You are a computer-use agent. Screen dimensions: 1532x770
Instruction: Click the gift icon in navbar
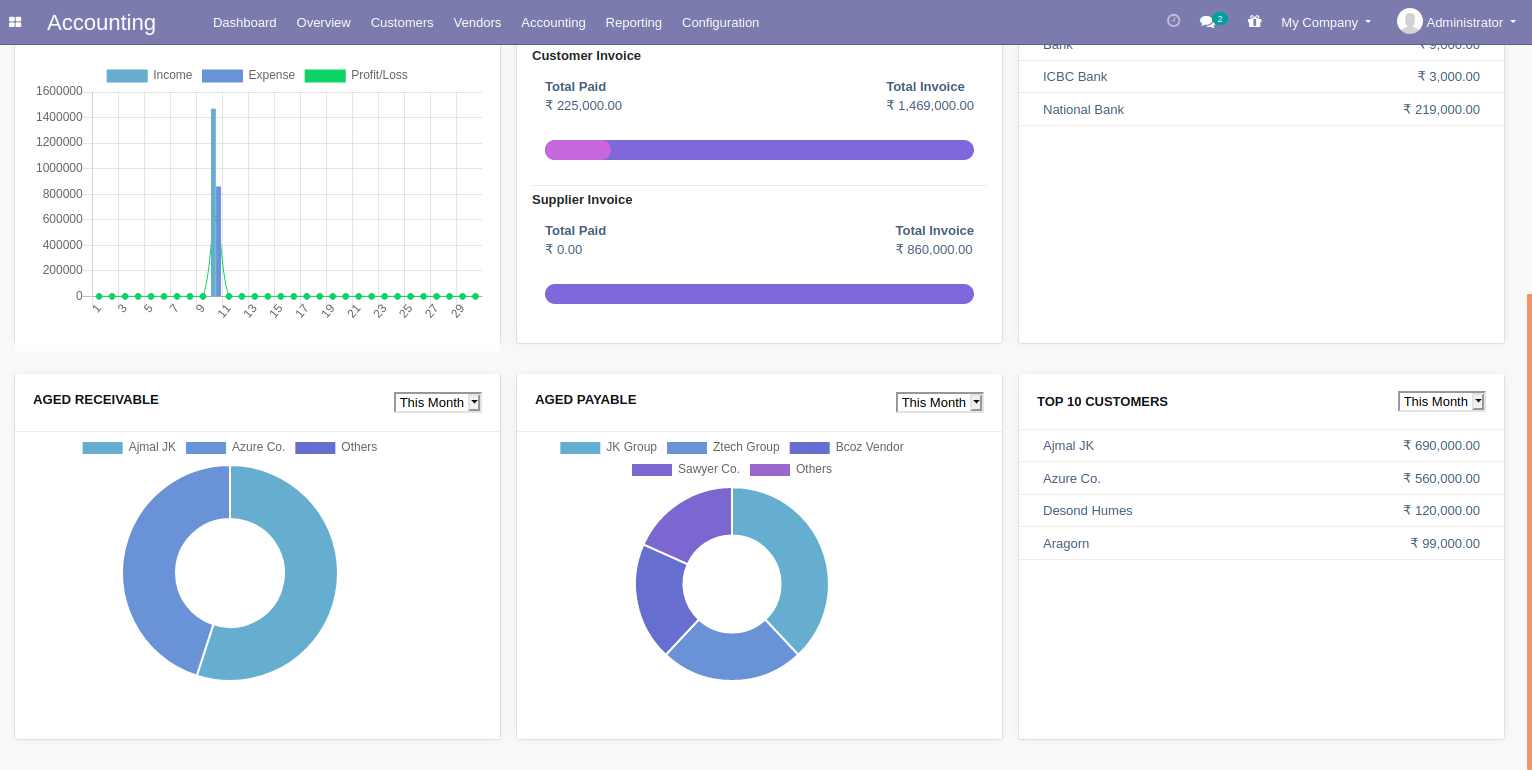click(x=1254, y=21)
